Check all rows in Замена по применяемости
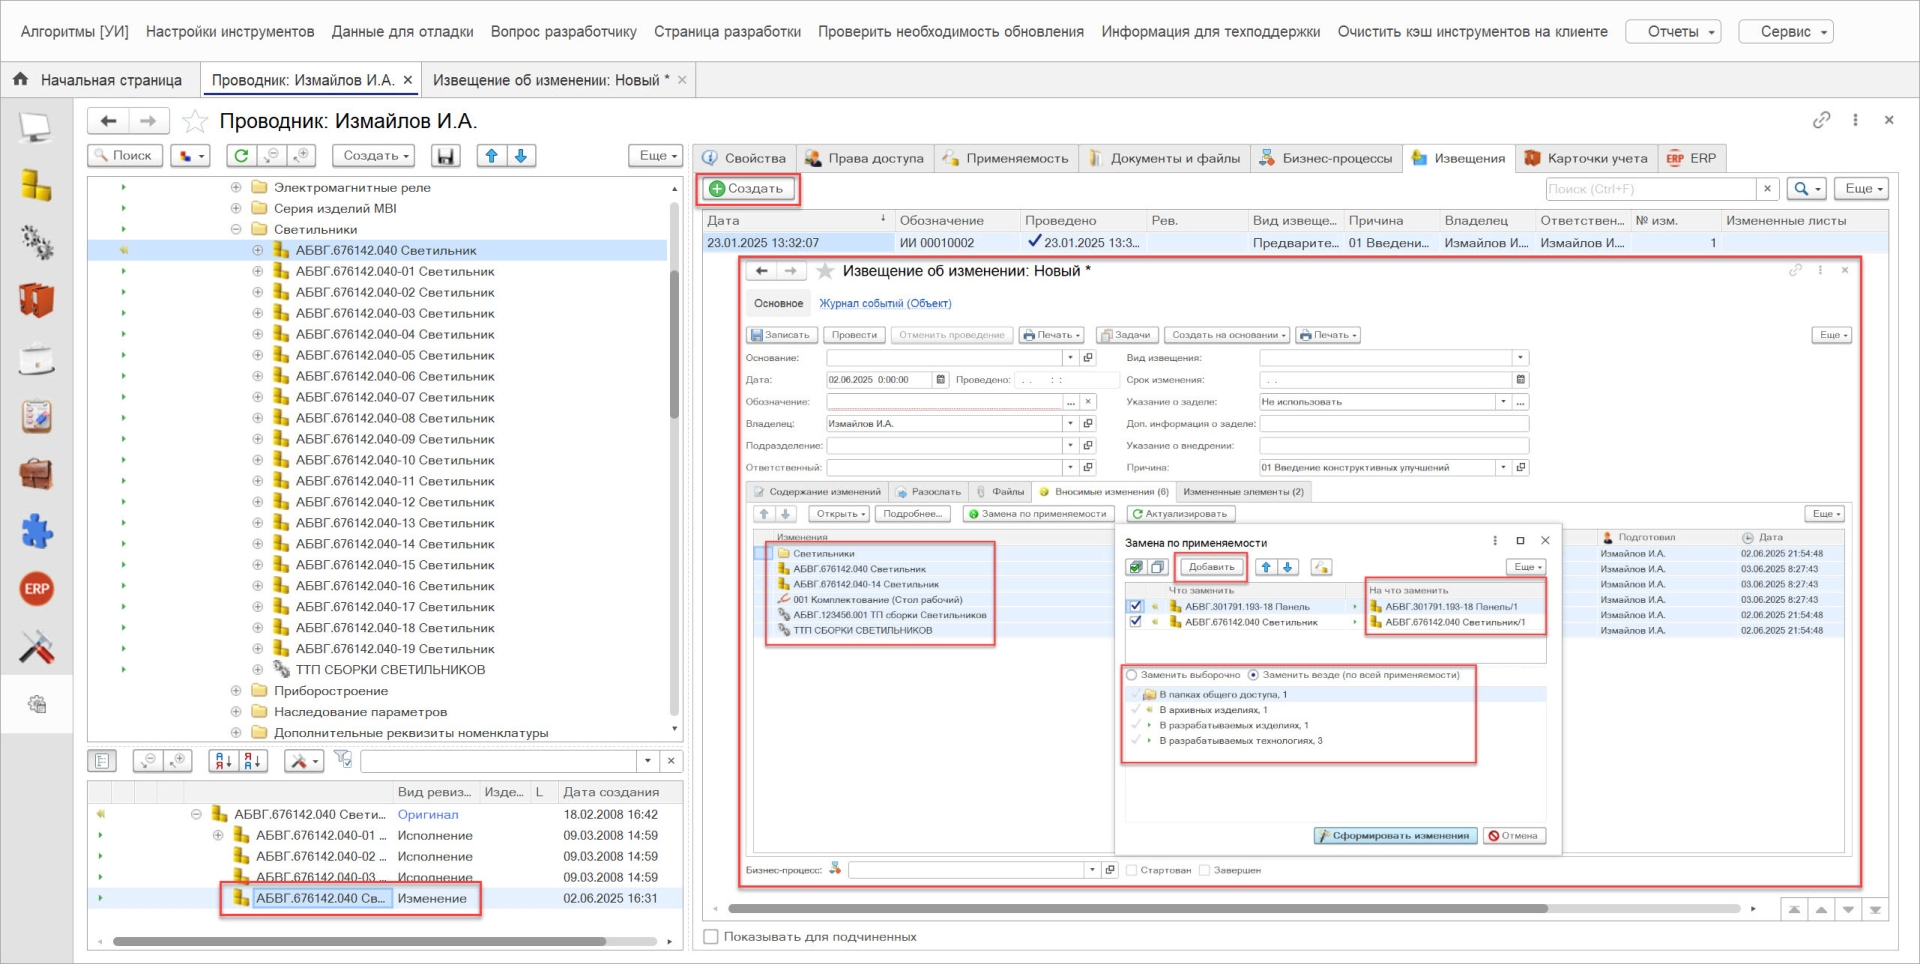1920x964 pixels. point(1136,567)
